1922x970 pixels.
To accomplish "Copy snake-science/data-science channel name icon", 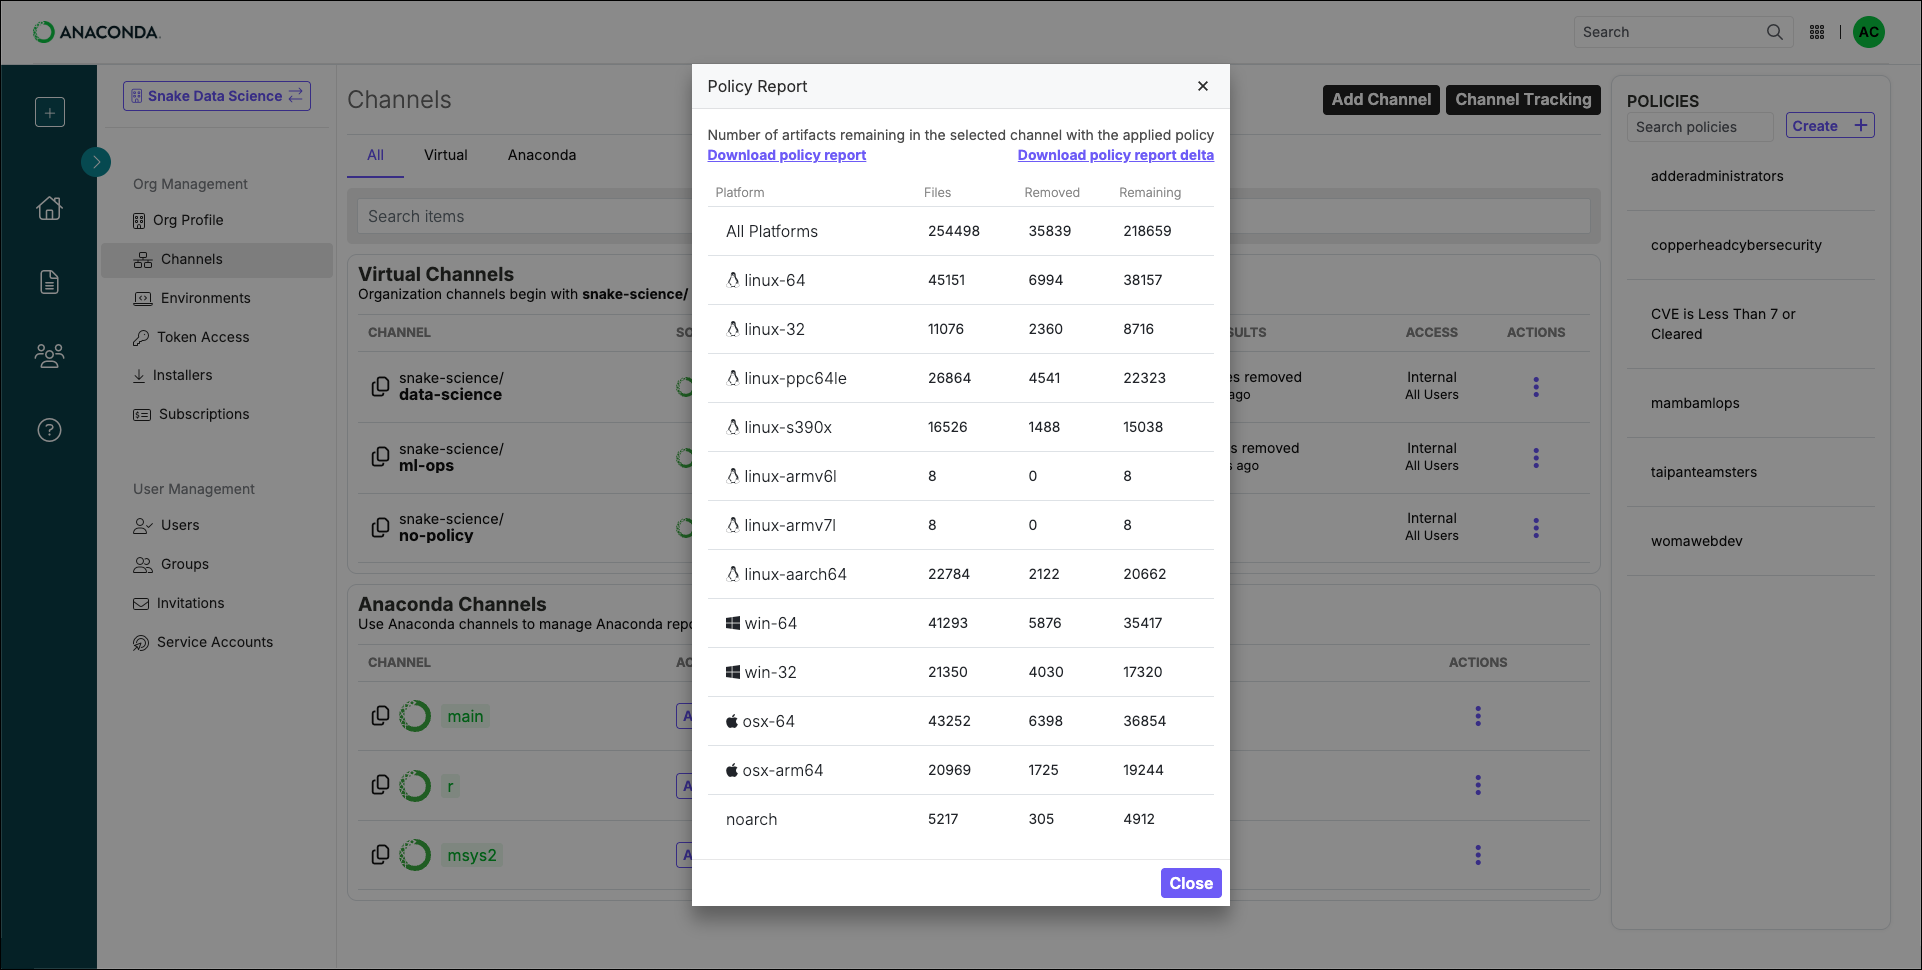I will click(x=380, y=386).
